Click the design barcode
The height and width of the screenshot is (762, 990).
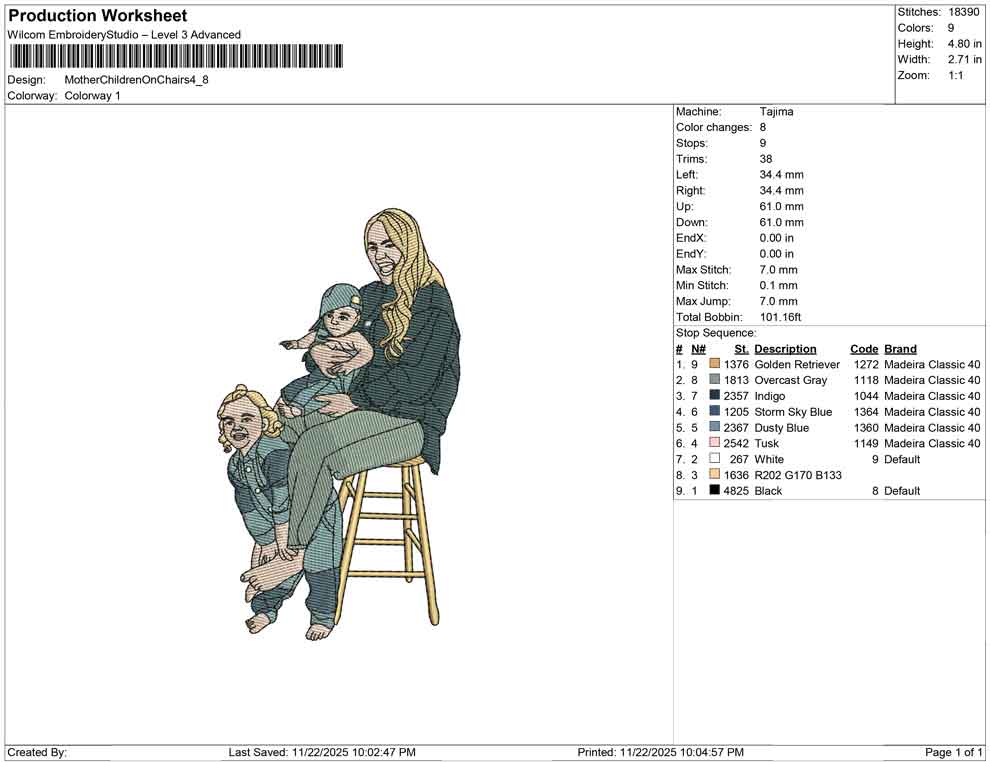176,57
